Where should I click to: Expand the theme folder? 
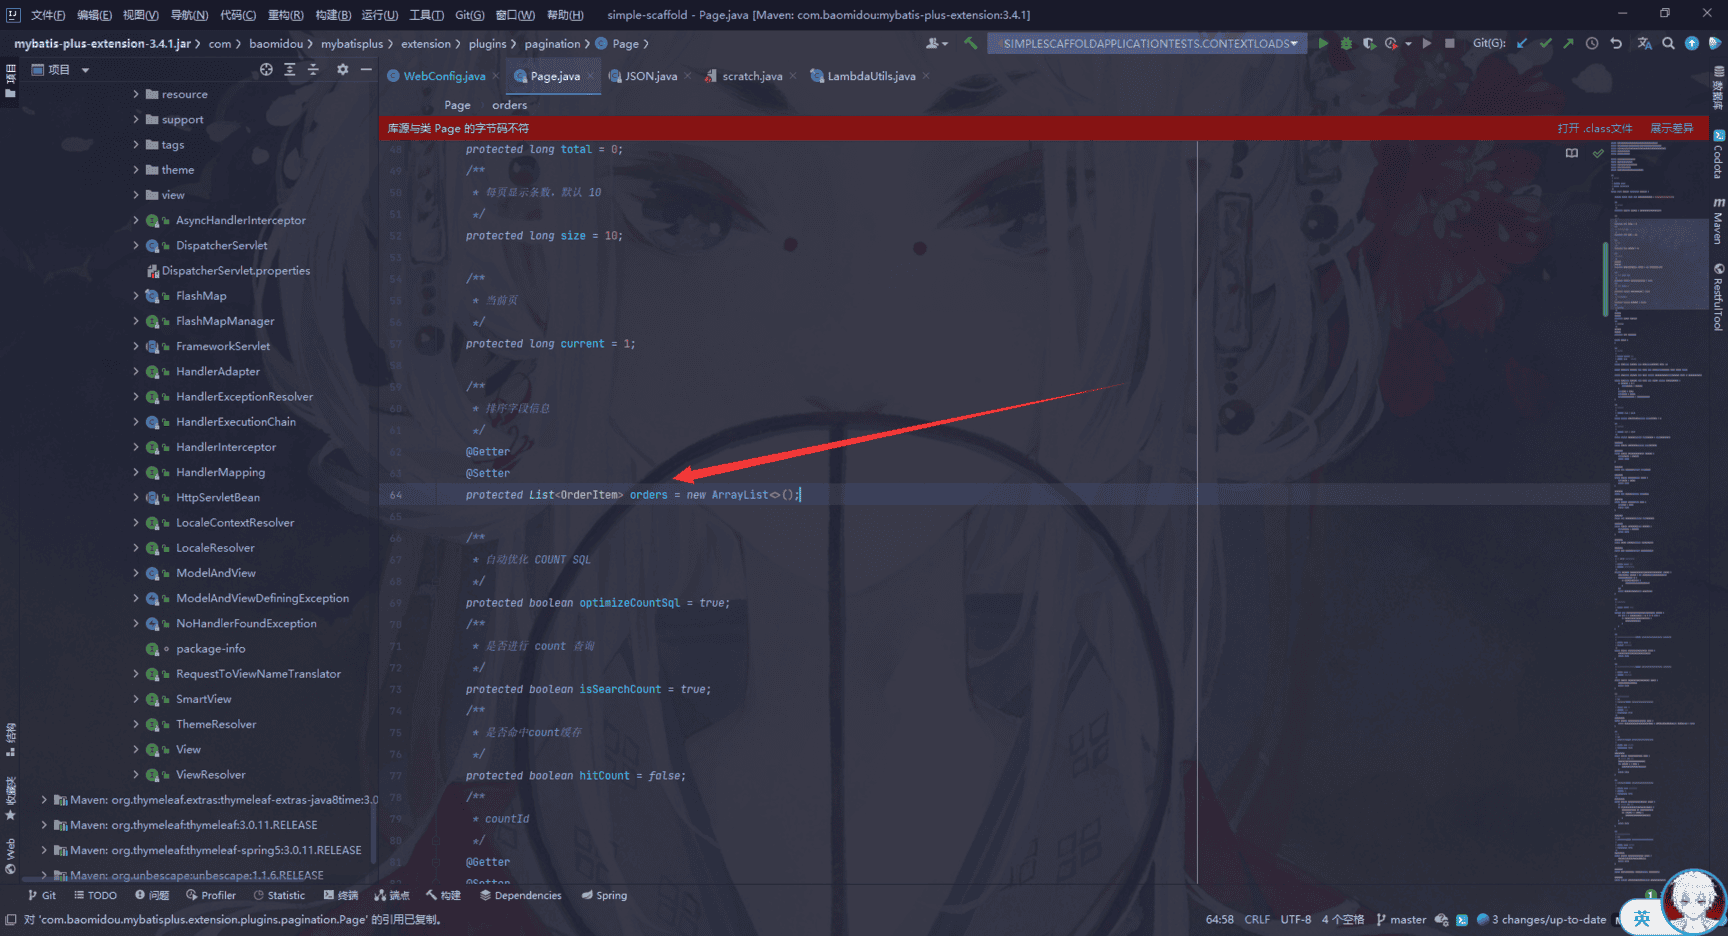[x=136, y=170]
